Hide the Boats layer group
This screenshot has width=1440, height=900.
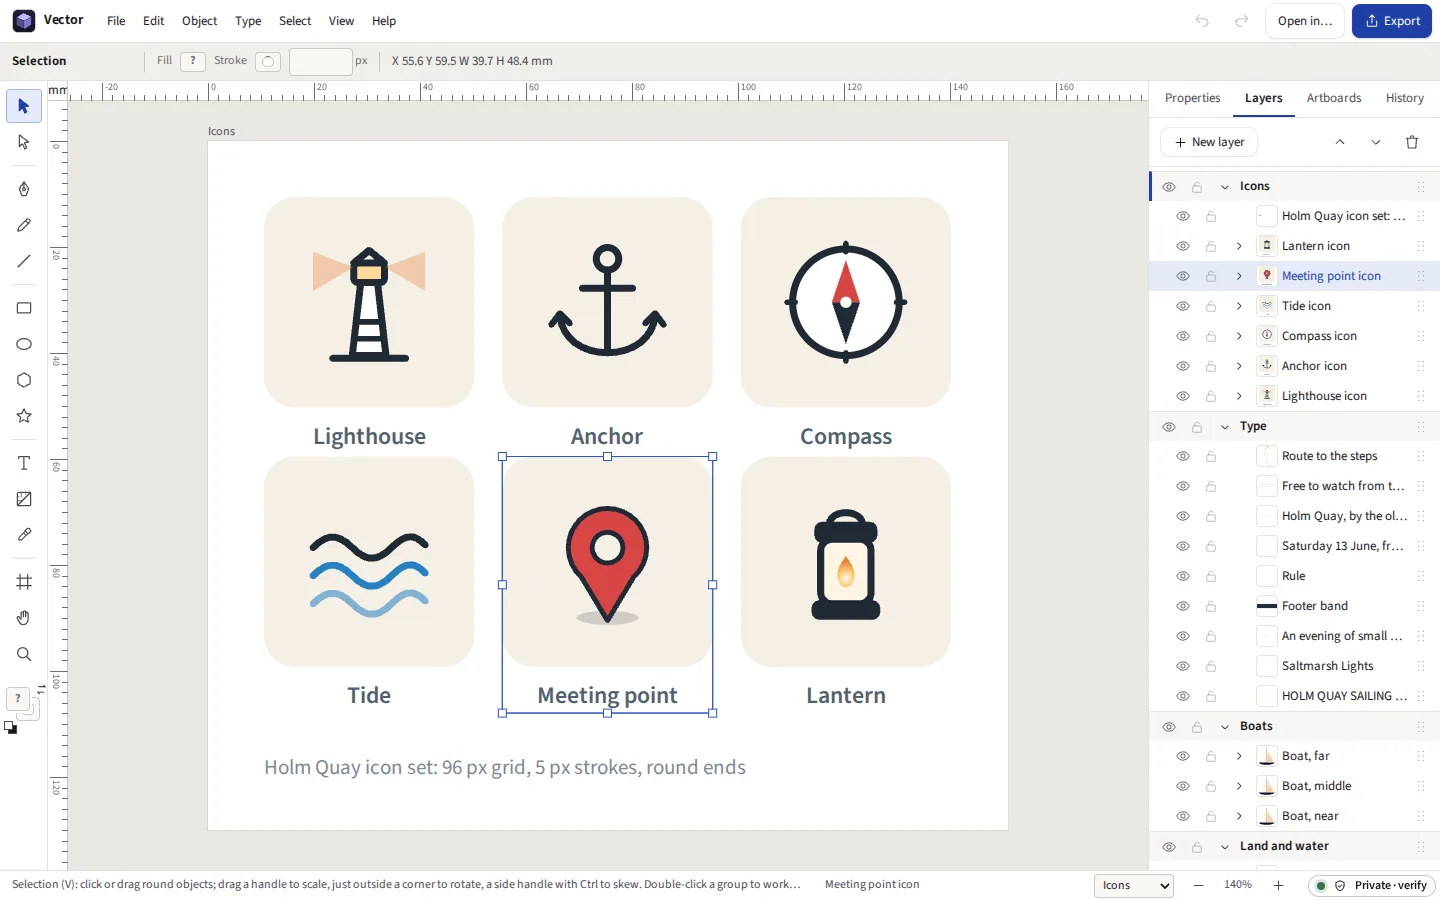[1168, 726]
